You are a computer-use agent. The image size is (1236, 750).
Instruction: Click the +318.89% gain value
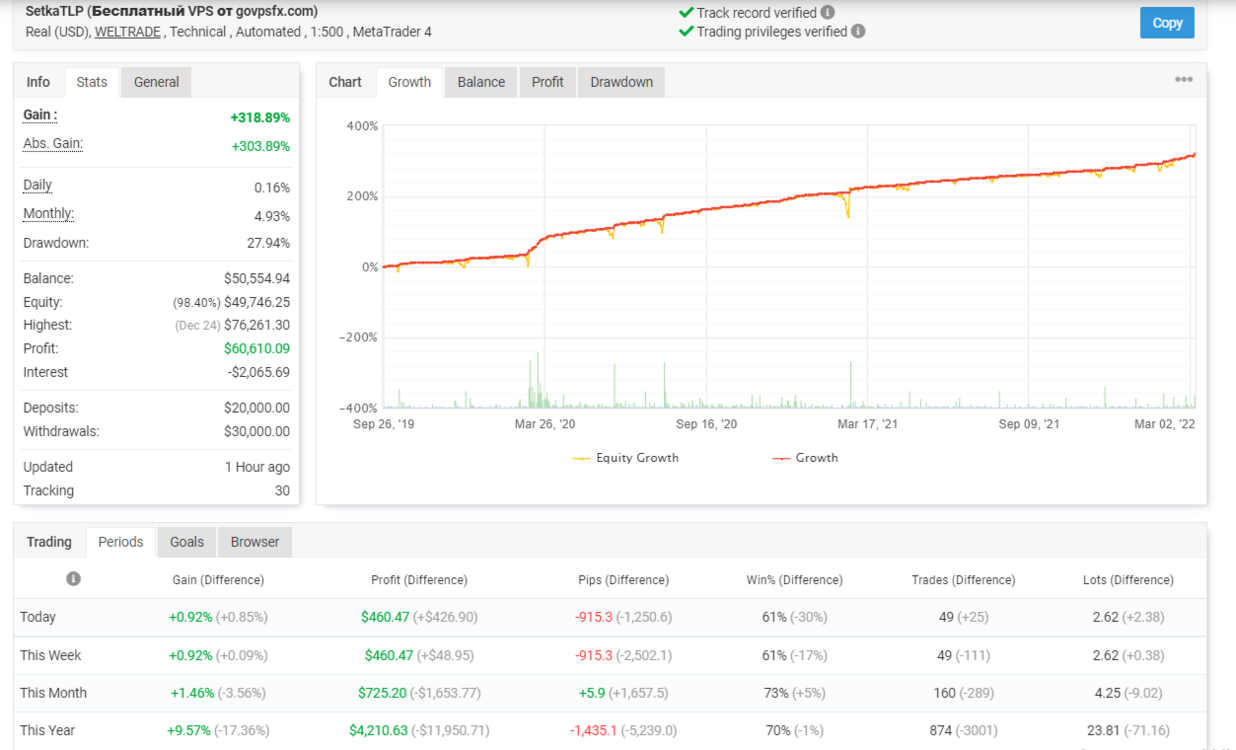(x=260, y=117)
